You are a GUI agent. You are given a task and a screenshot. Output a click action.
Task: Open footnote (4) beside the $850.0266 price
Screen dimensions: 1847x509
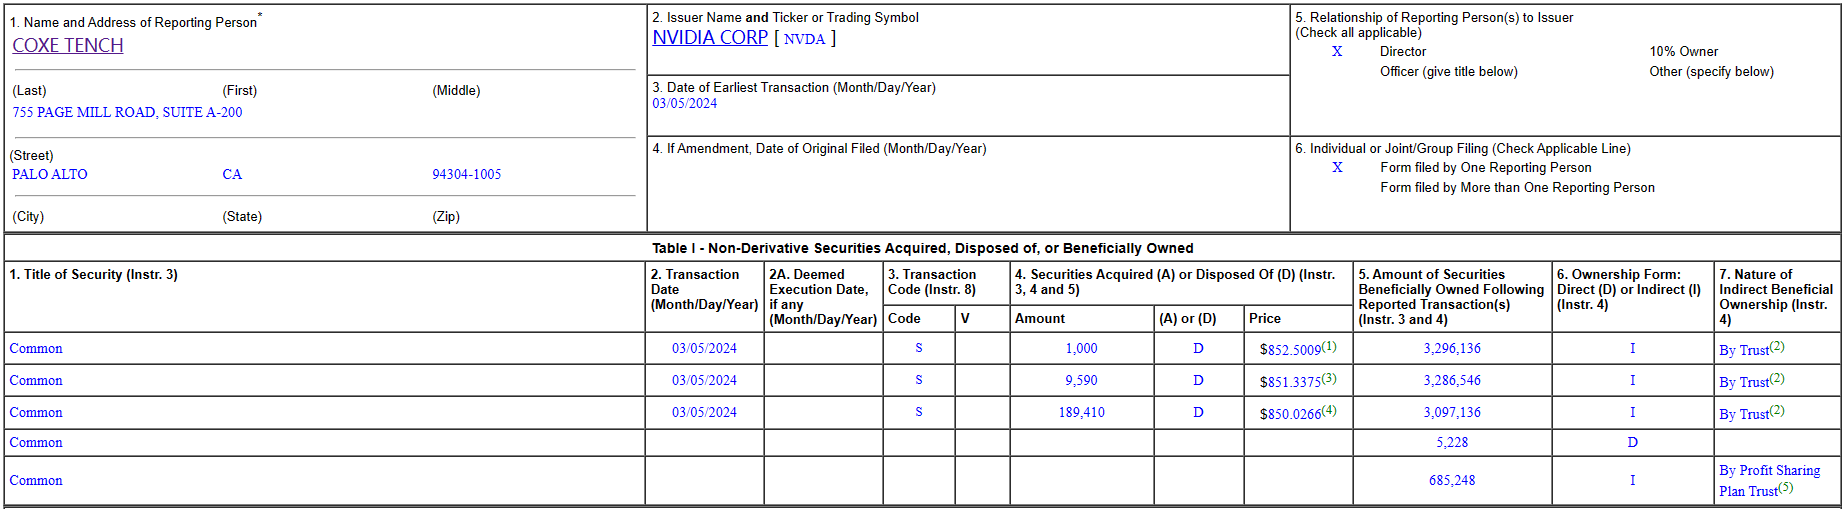(x=1329, y=410)
